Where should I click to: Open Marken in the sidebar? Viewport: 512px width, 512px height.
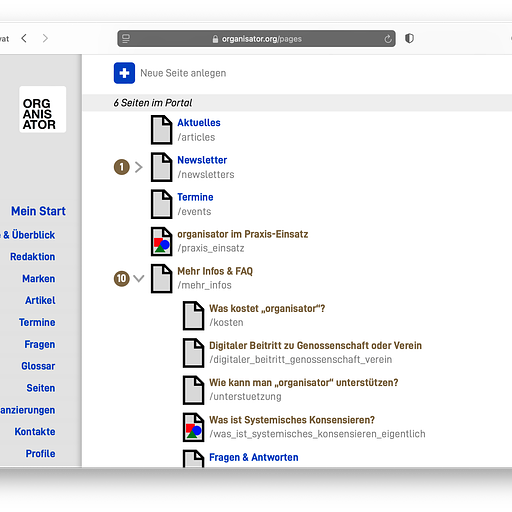[x=39, y=279]
